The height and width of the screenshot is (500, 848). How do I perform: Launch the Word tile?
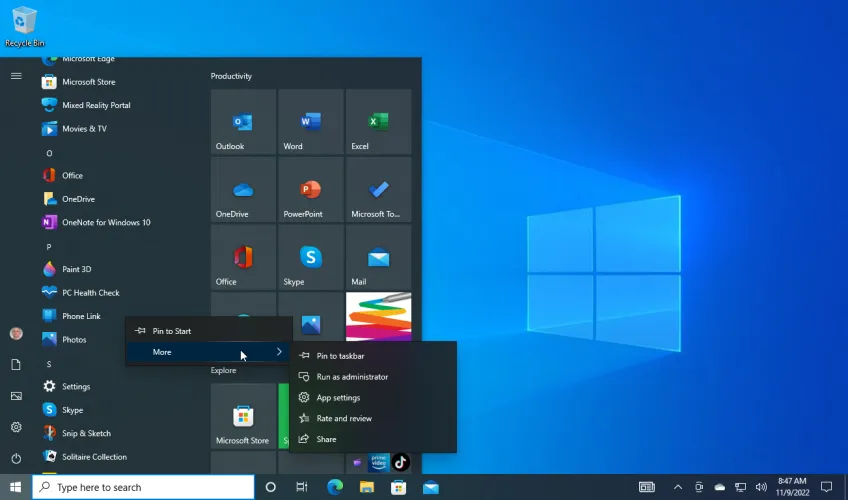click(x=310, y=122)
